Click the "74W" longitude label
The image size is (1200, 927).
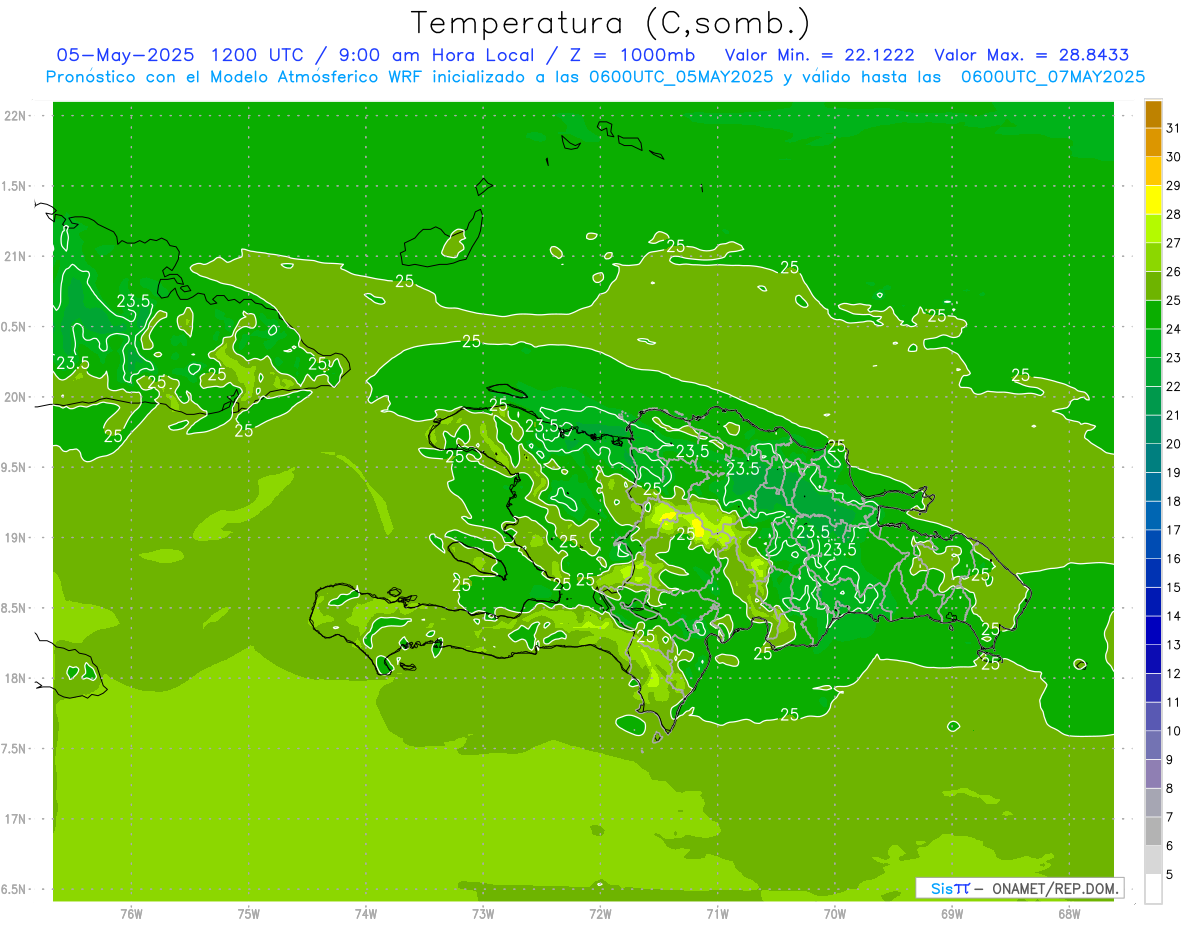pos(366,914)
